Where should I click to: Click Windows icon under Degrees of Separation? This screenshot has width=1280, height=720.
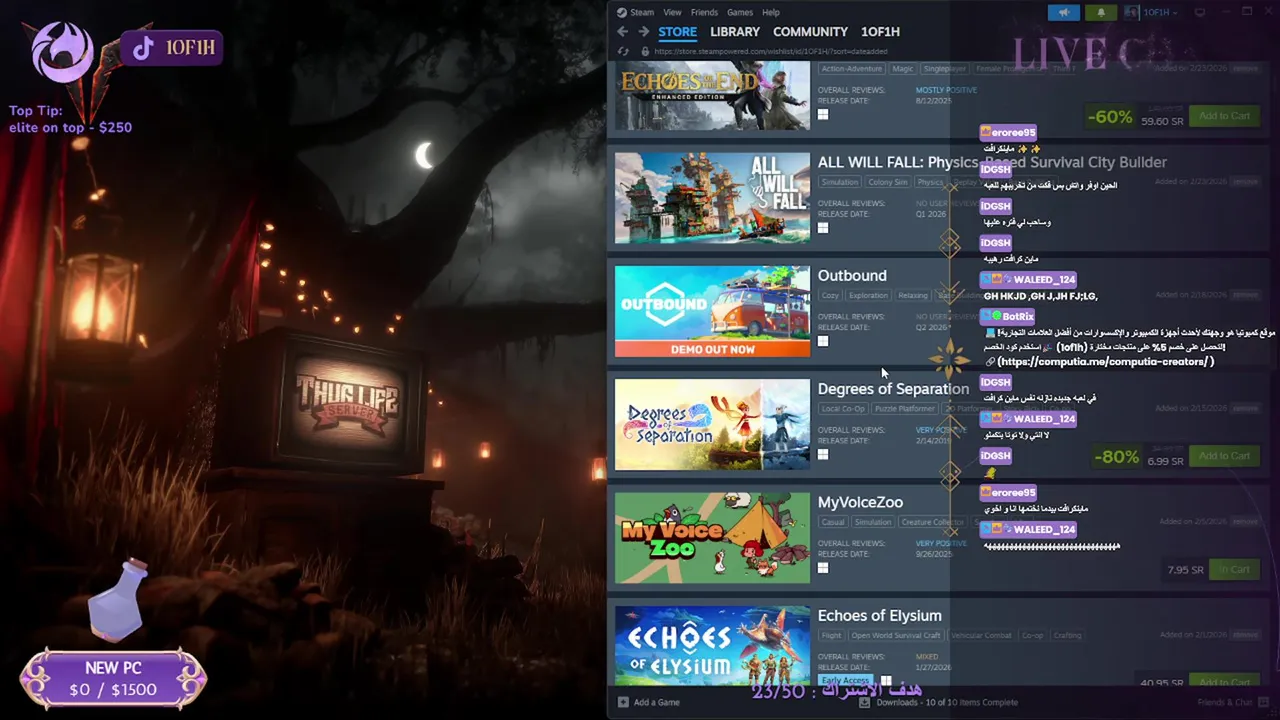[823, 454]
